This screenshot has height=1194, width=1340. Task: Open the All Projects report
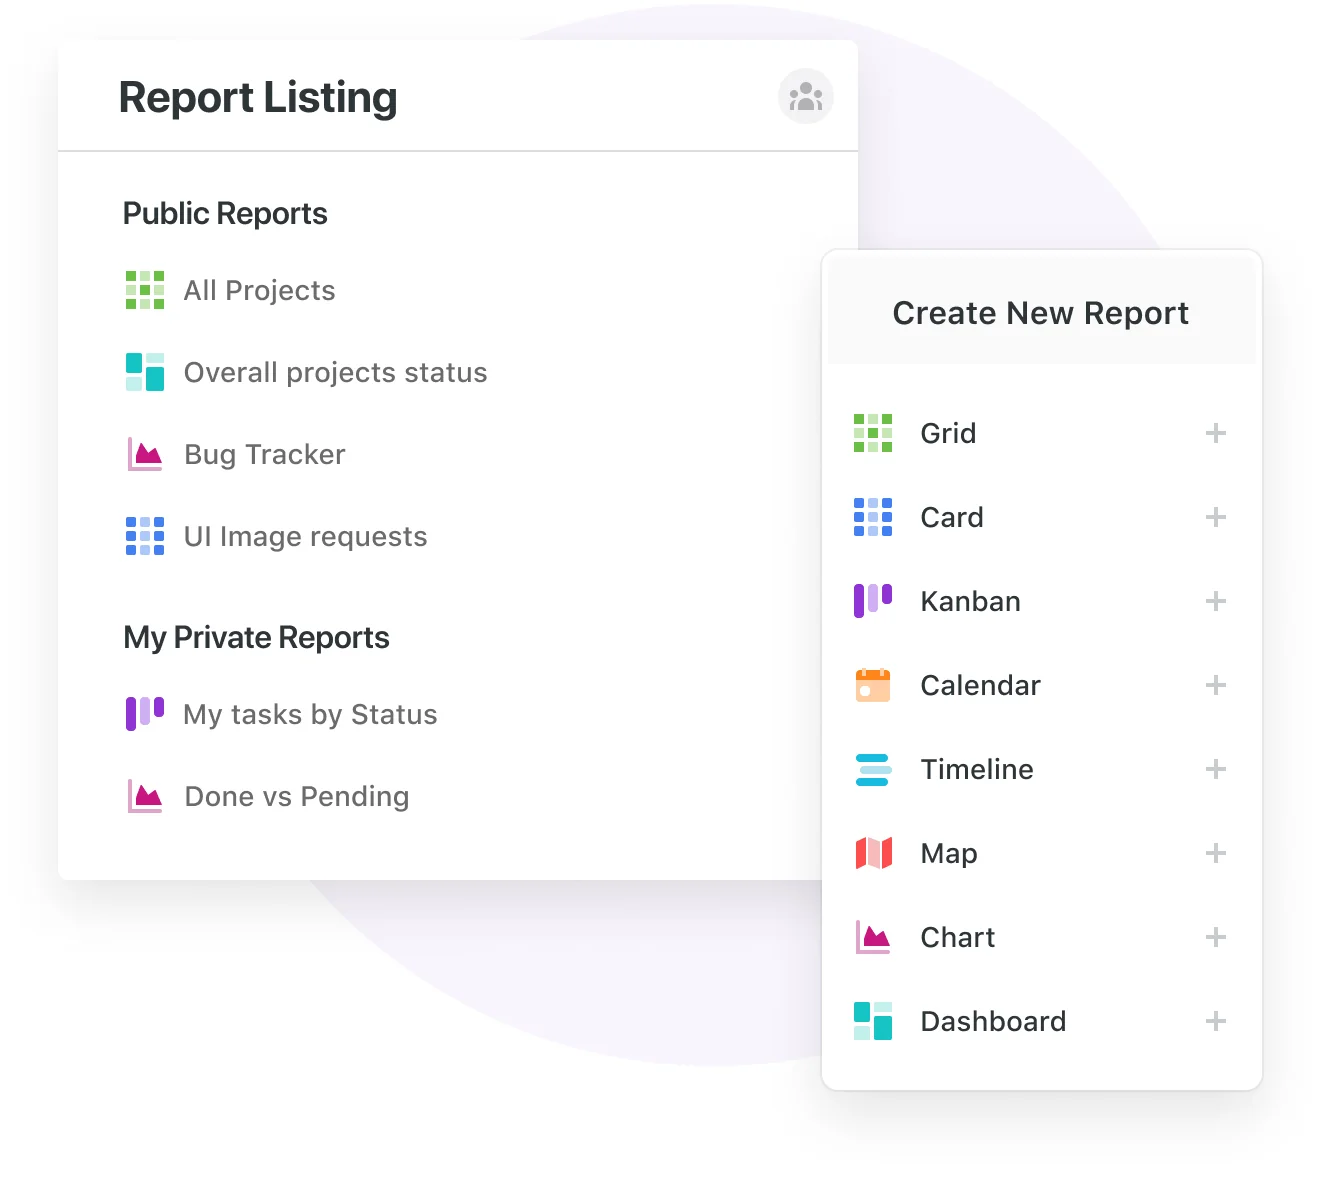pyautogui.click(x=260, y=290)
